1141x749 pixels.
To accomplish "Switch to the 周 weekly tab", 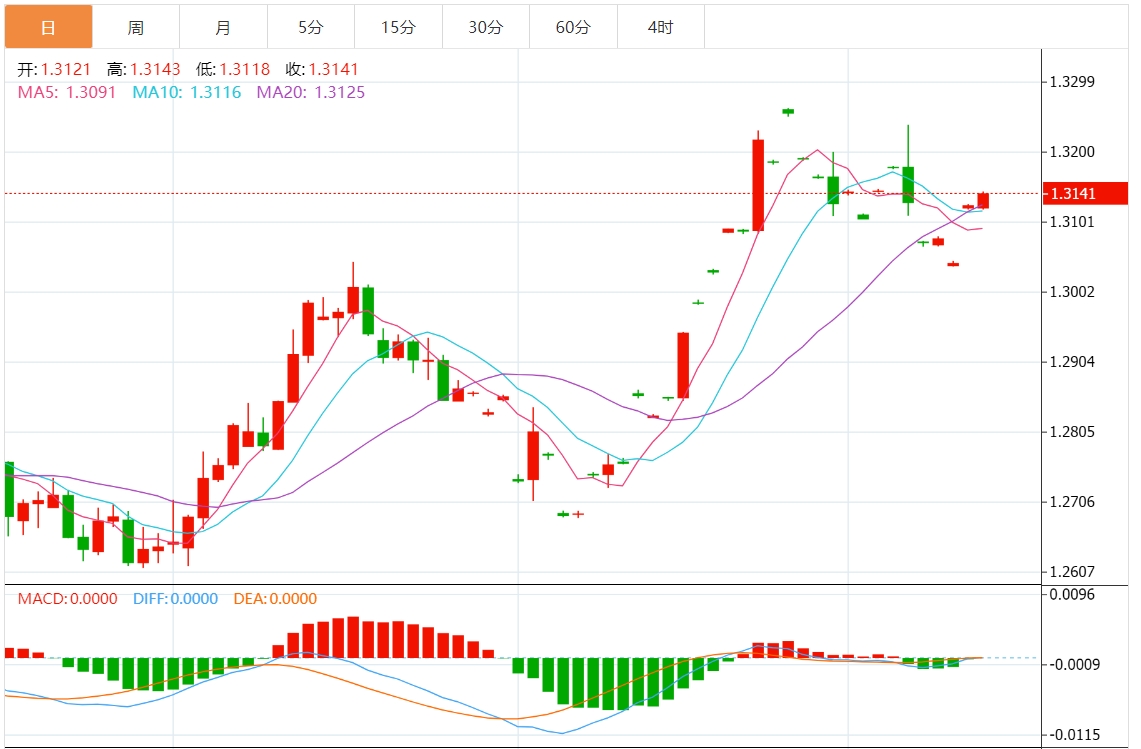I will [136, 27].
